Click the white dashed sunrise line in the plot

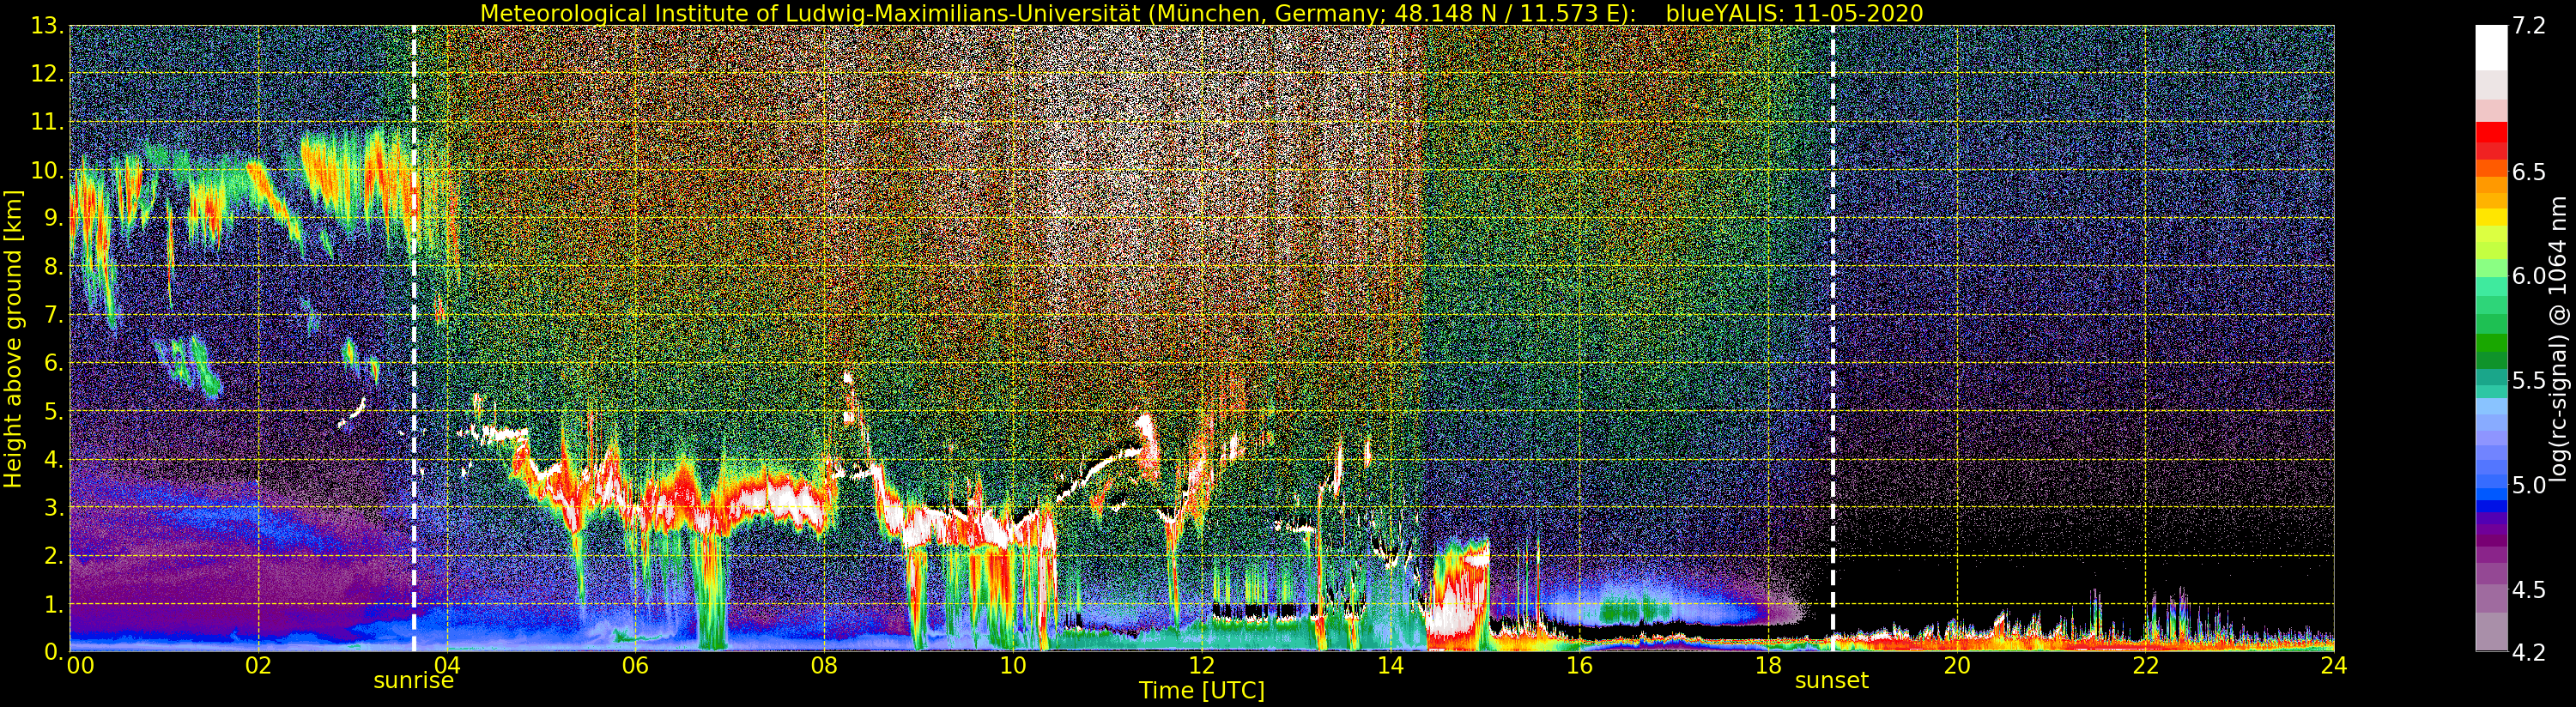414,338
